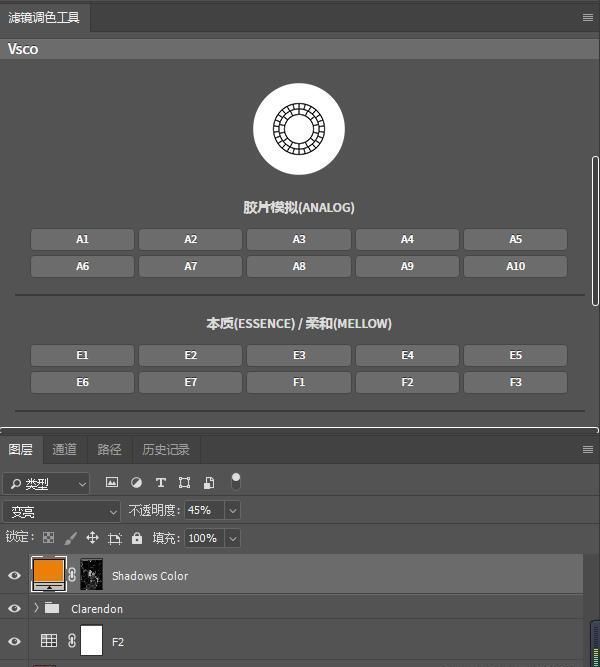This screenshot has height=667, width=600.
Task: Apply the E3 filter
Action: pyautogui.click(x=299, y=356)
